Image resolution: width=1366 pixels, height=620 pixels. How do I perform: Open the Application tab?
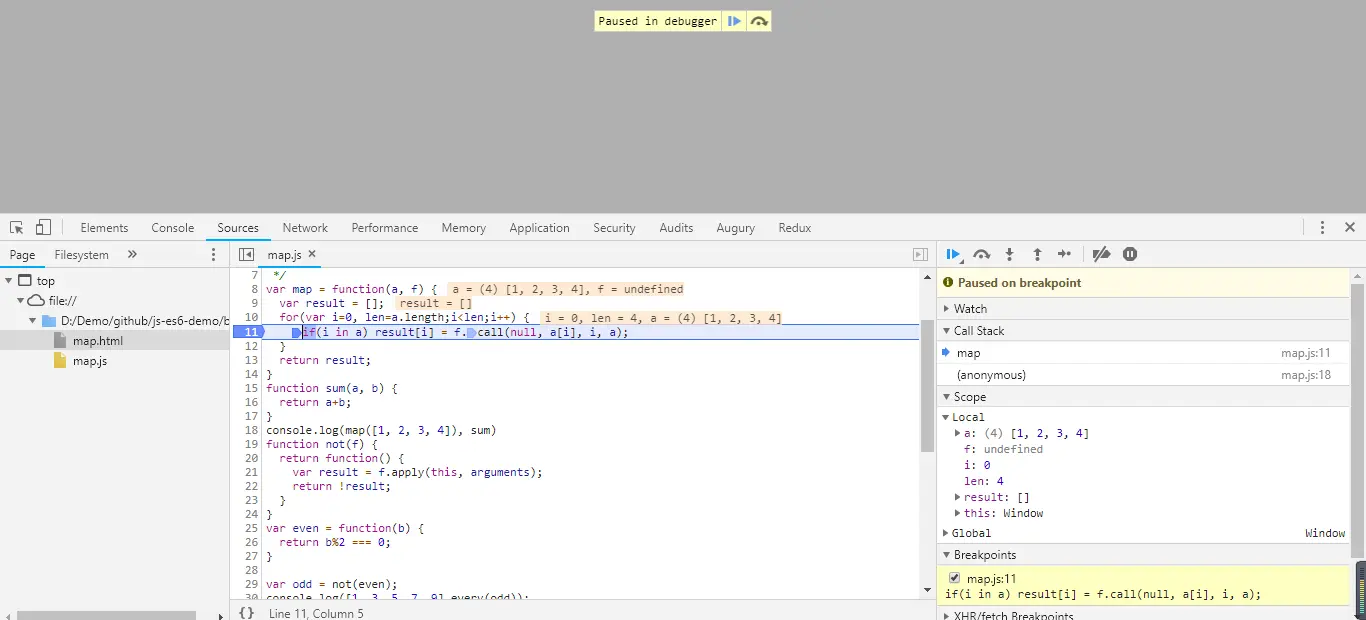coord(539,228)
